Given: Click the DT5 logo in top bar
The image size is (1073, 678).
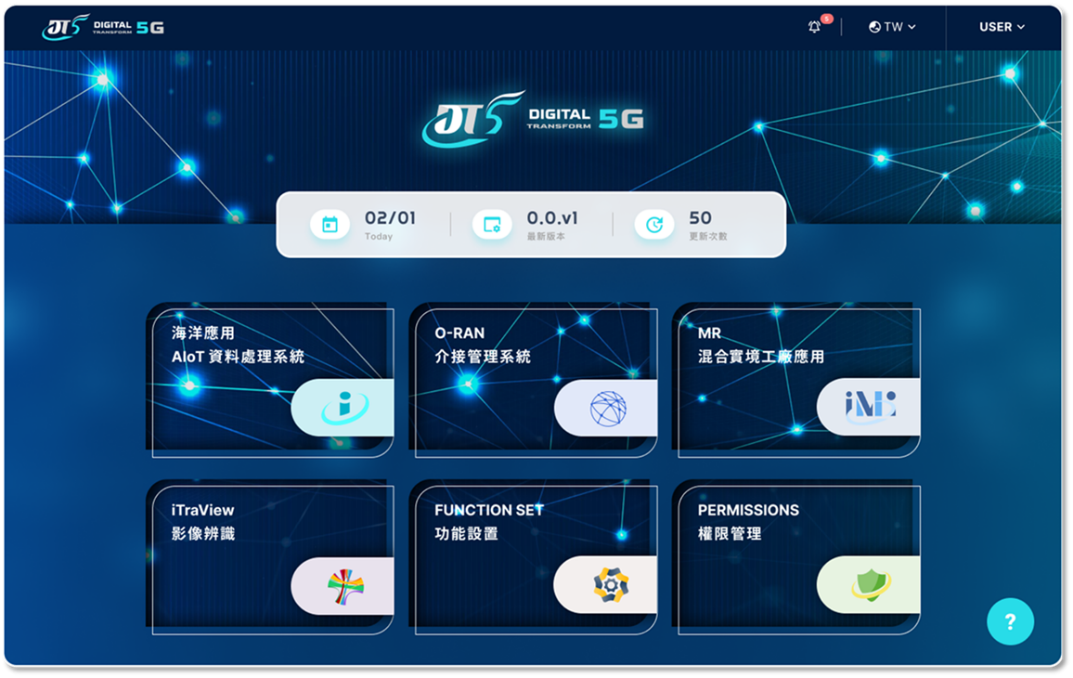Looking at the screenshot, I should [104, 27].
